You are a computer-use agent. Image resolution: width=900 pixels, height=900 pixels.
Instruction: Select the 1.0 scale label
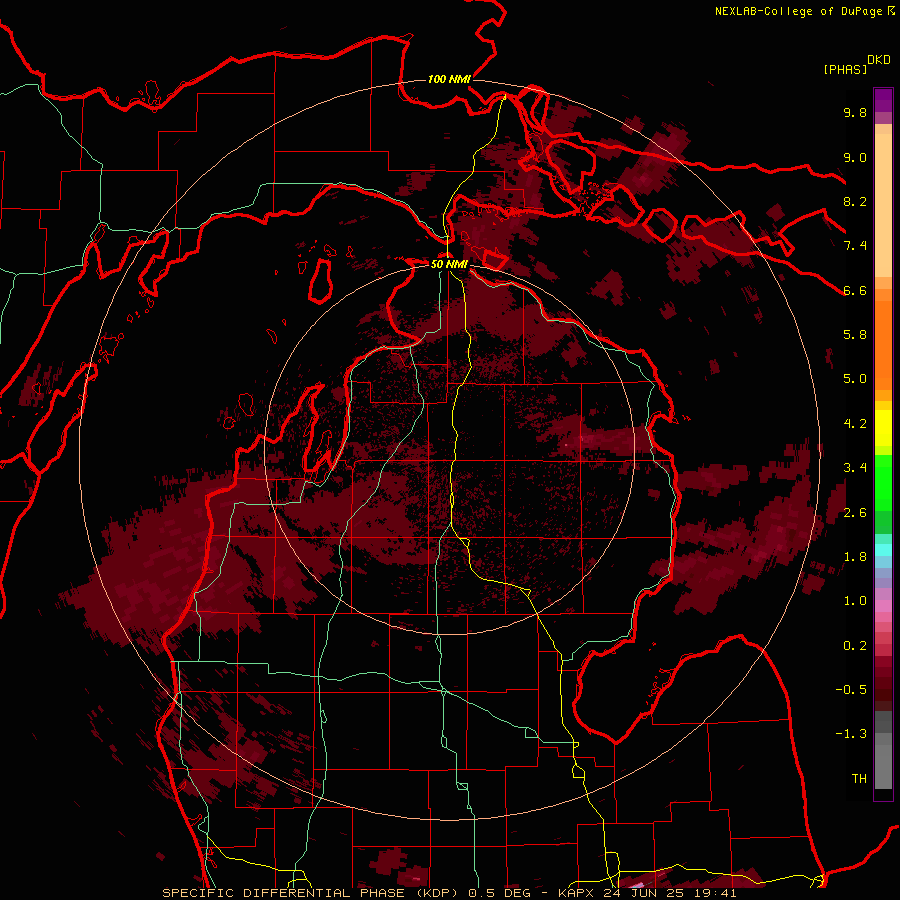tap(855, 601)
